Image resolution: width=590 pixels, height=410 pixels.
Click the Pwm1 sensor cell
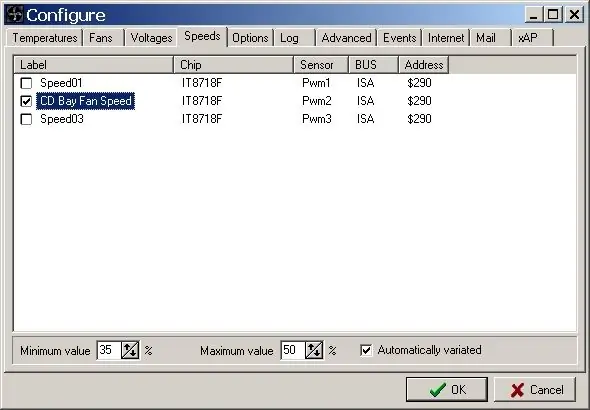click(316, 83)
